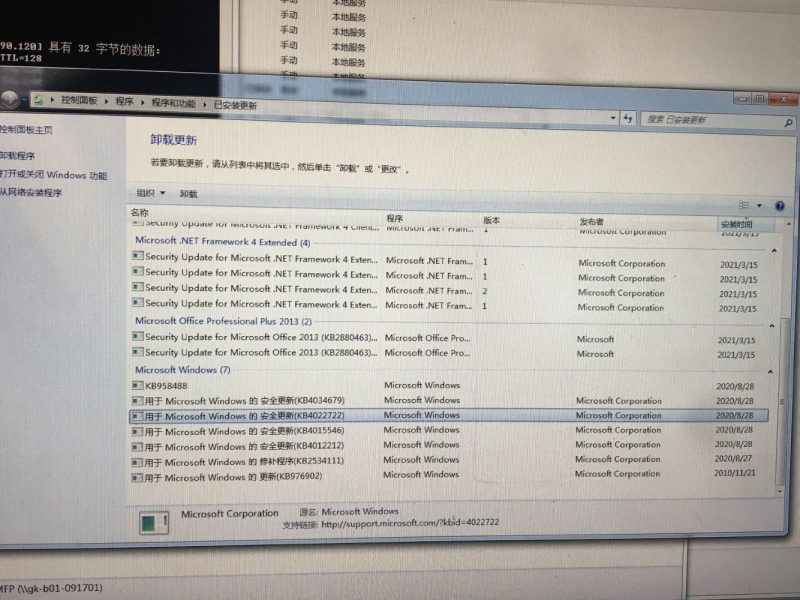Select the hotfix KB2534111 row
The height and width of the screenshot is (600, 800).
pyautogui.click(x=449, y=460)
